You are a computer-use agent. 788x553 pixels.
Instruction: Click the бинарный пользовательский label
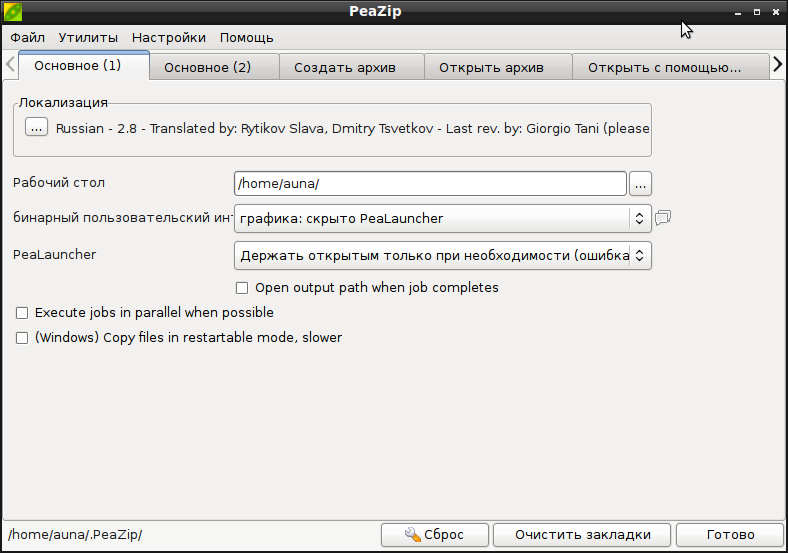(123, 218)
